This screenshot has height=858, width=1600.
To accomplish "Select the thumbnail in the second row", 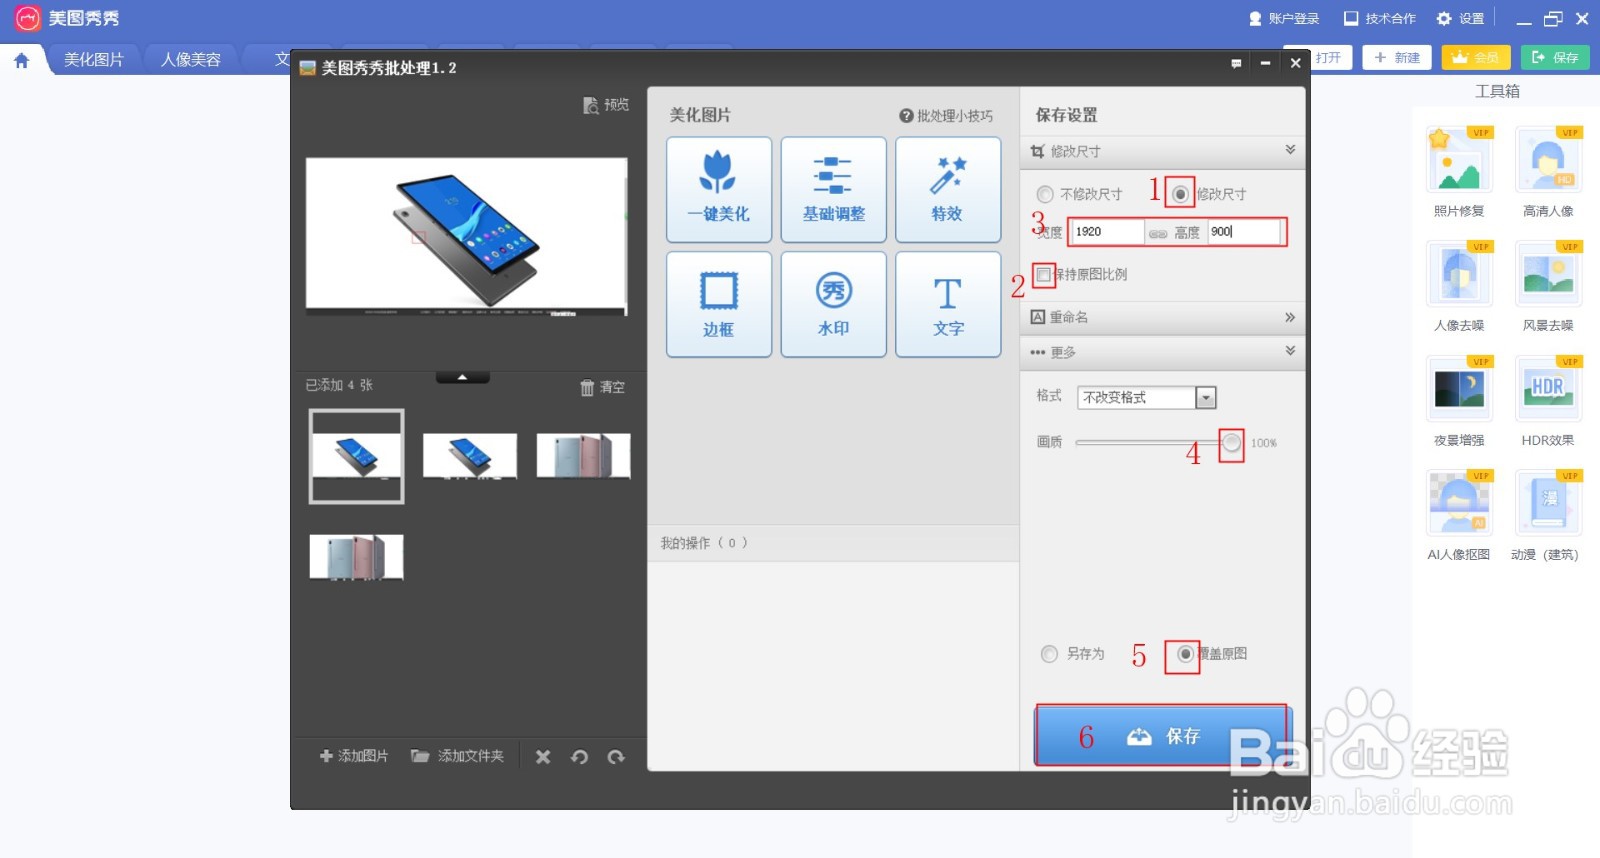I will 356,557.
